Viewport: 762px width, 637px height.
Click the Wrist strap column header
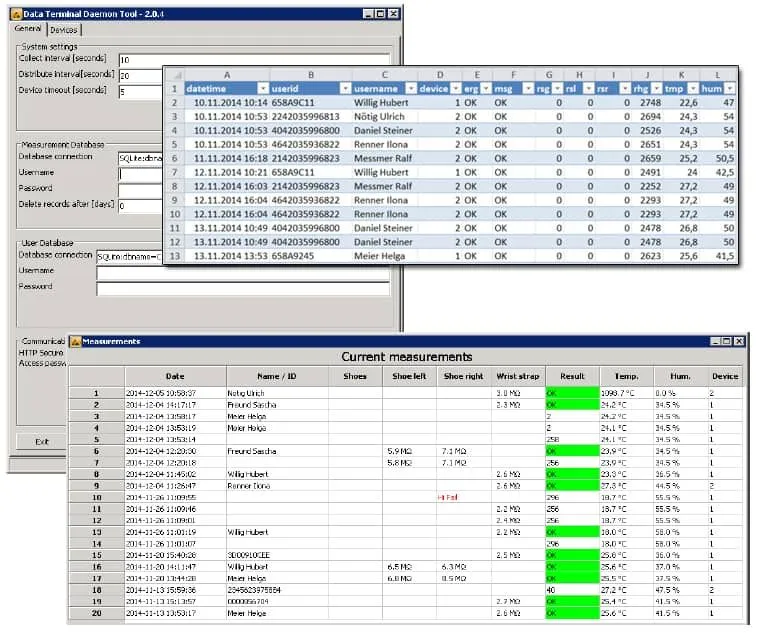(518, 376)
